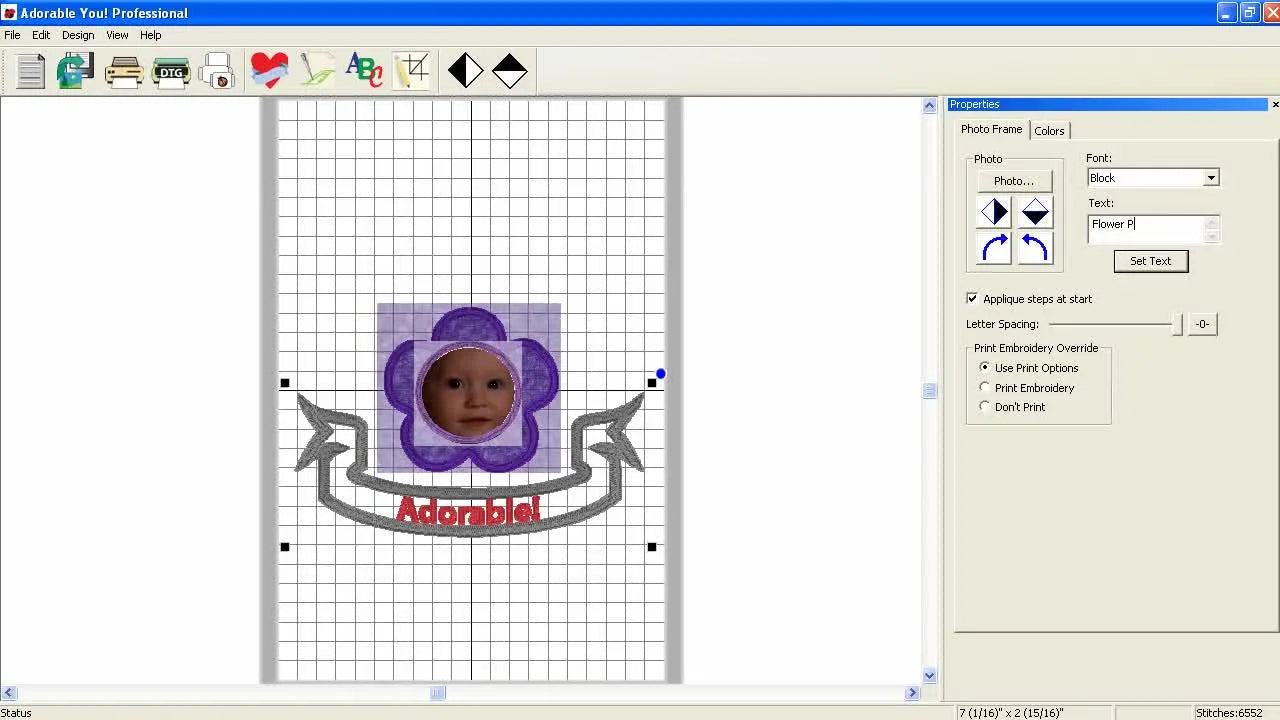Select Print Embroidery radio button
This screenshot has width=1280, height=720.
985,387
